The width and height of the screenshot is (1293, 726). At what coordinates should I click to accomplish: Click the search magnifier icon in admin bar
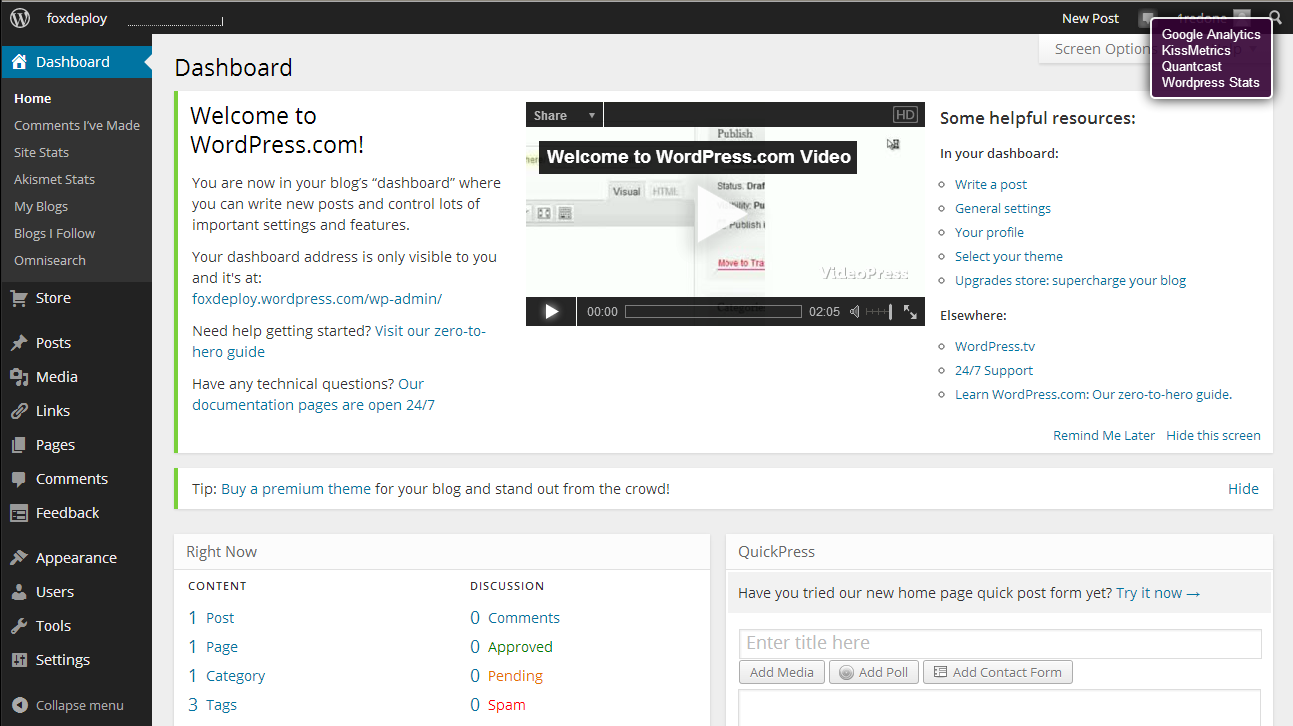point(1275,18)
